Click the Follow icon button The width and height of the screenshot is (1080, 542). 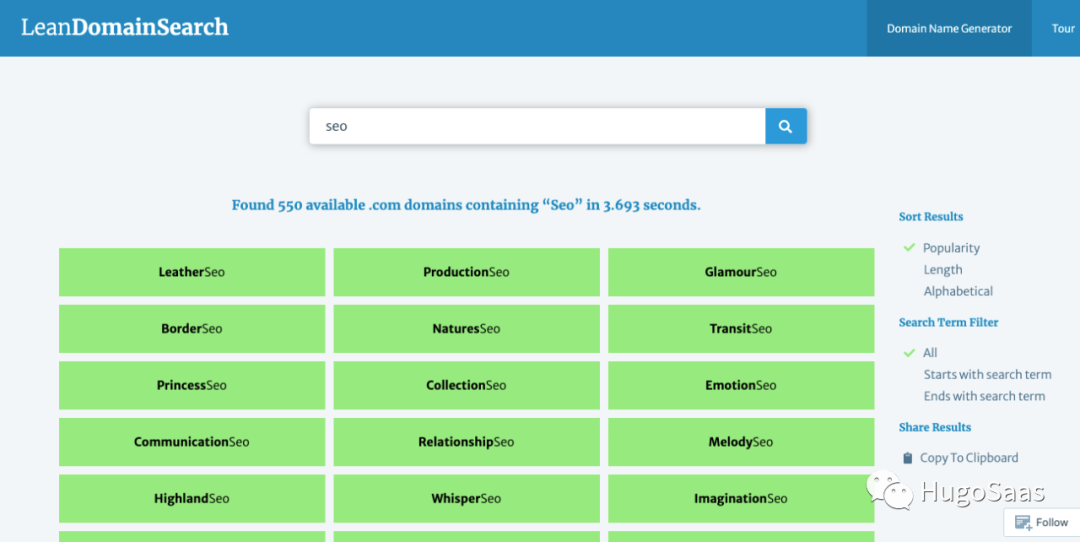1042,522
